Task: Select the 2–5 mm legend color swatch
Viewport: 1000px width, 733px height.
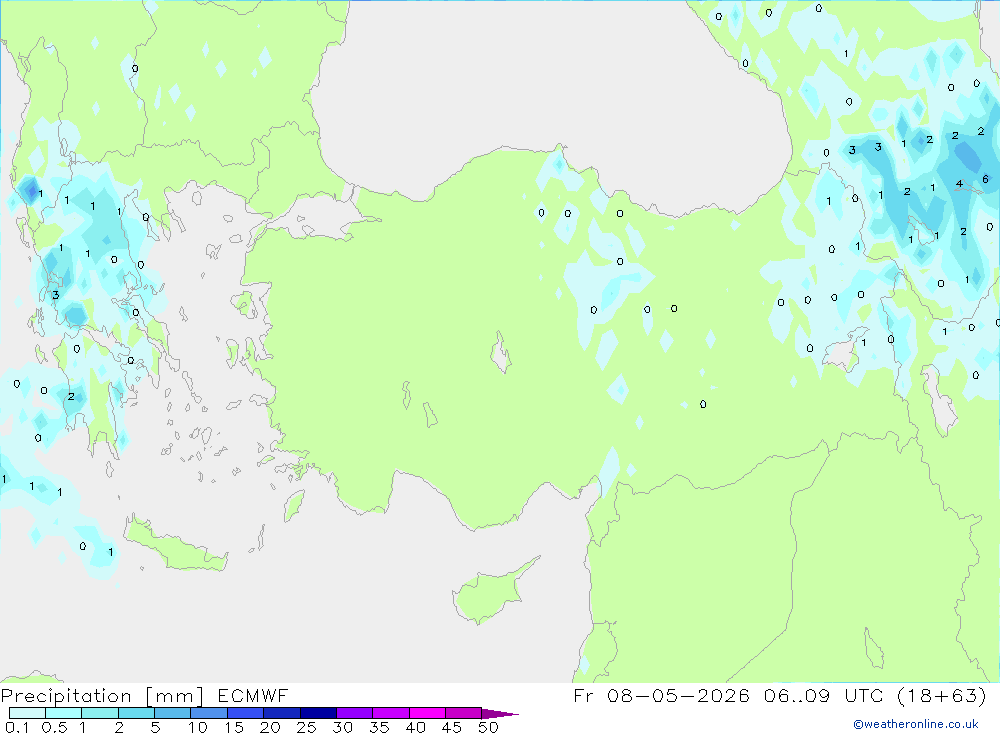Action: 136,713
